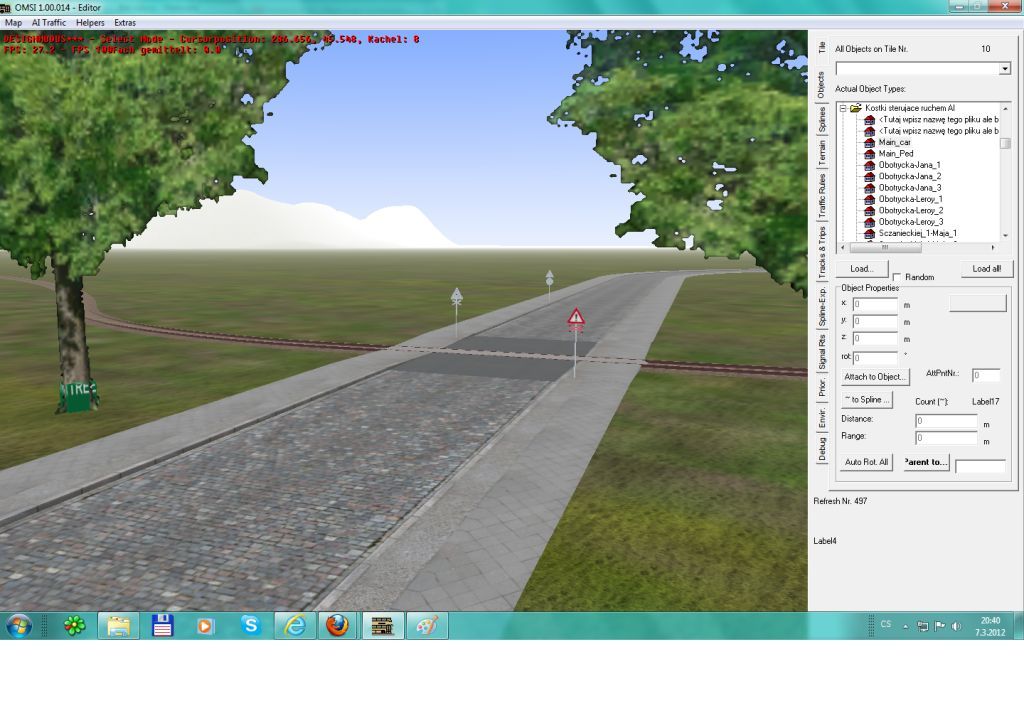Click the volume speaker icon in system tray

[956, 626]
